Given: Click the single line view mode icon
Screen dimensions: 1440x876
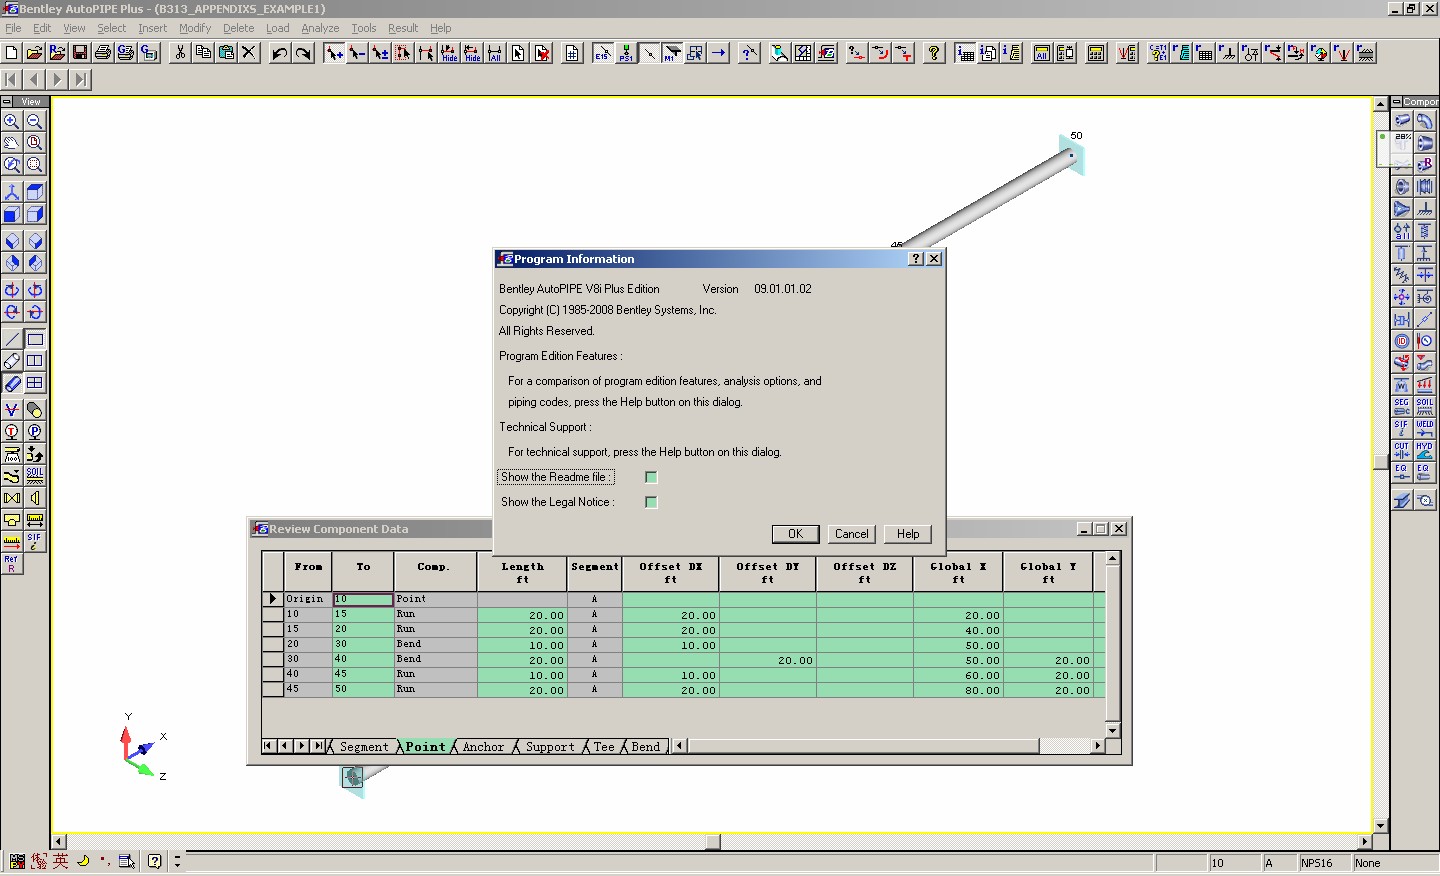Looking at the screenshot, I should (12, 339).
